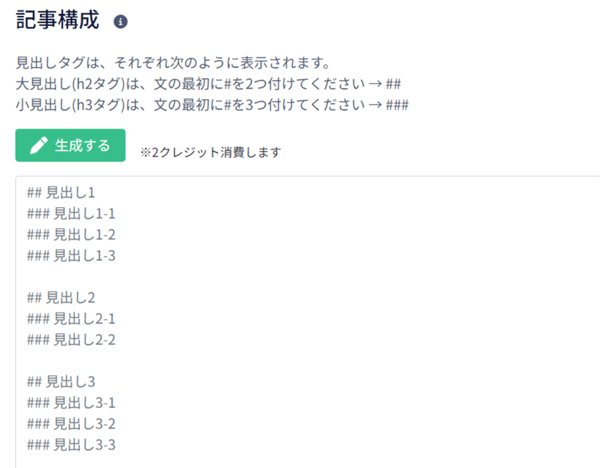The image size is (600, 468).
Task: Click the blank line above ## 見出し2
Action: point(306,277)
